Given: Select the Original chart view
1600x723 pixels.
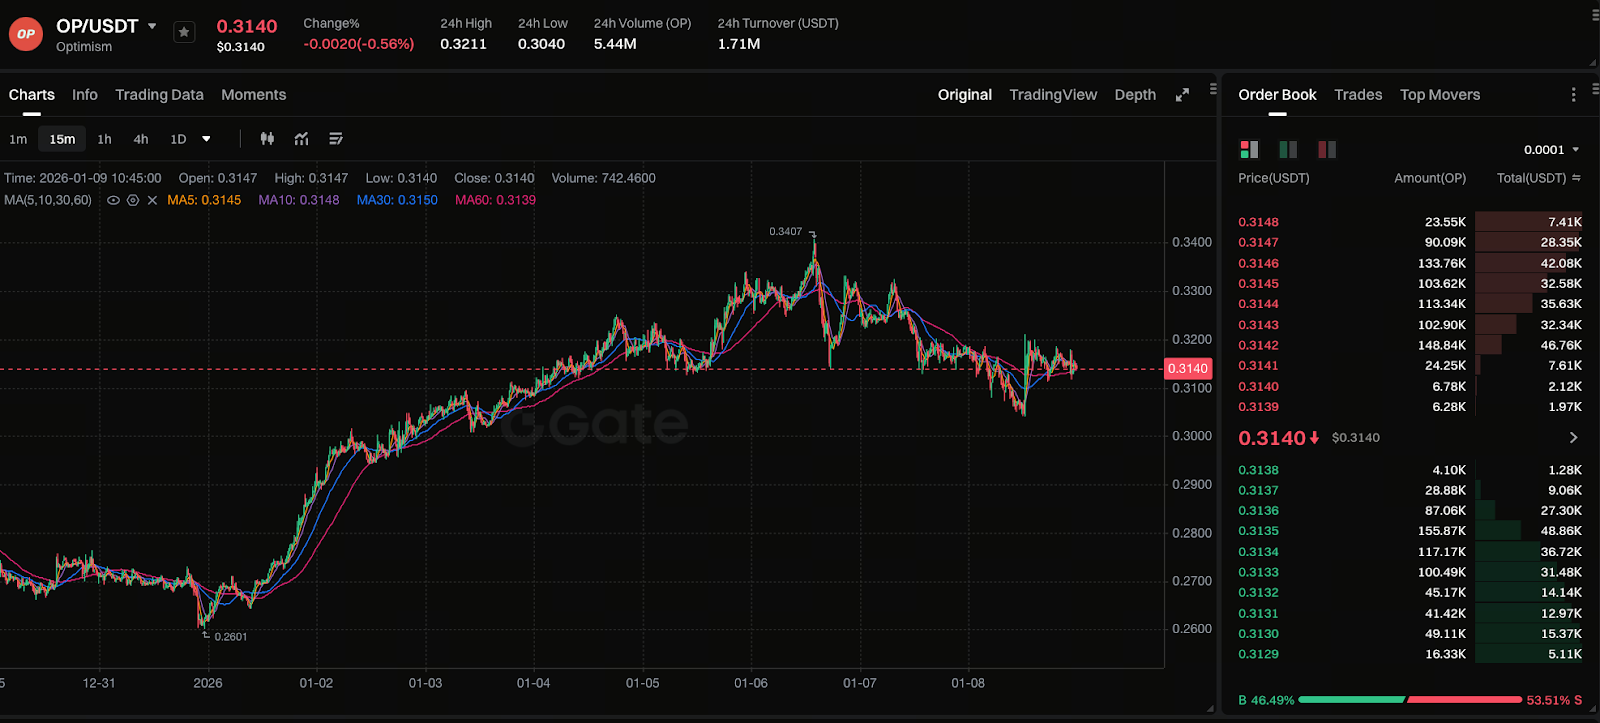Looking at the screenshot, I should tap(965, 95).
